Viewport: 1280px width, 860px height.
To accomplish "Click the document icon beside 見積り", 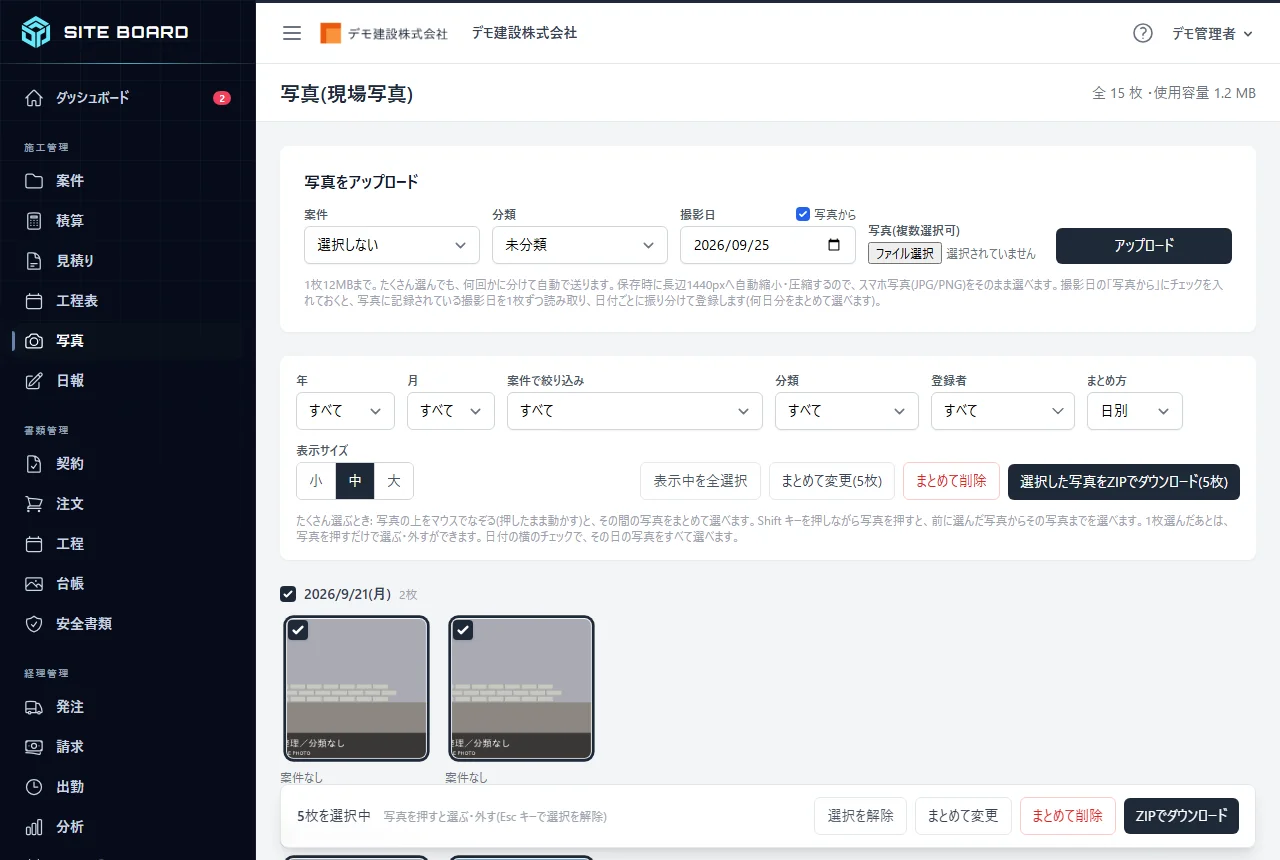I will pos(34,261).
